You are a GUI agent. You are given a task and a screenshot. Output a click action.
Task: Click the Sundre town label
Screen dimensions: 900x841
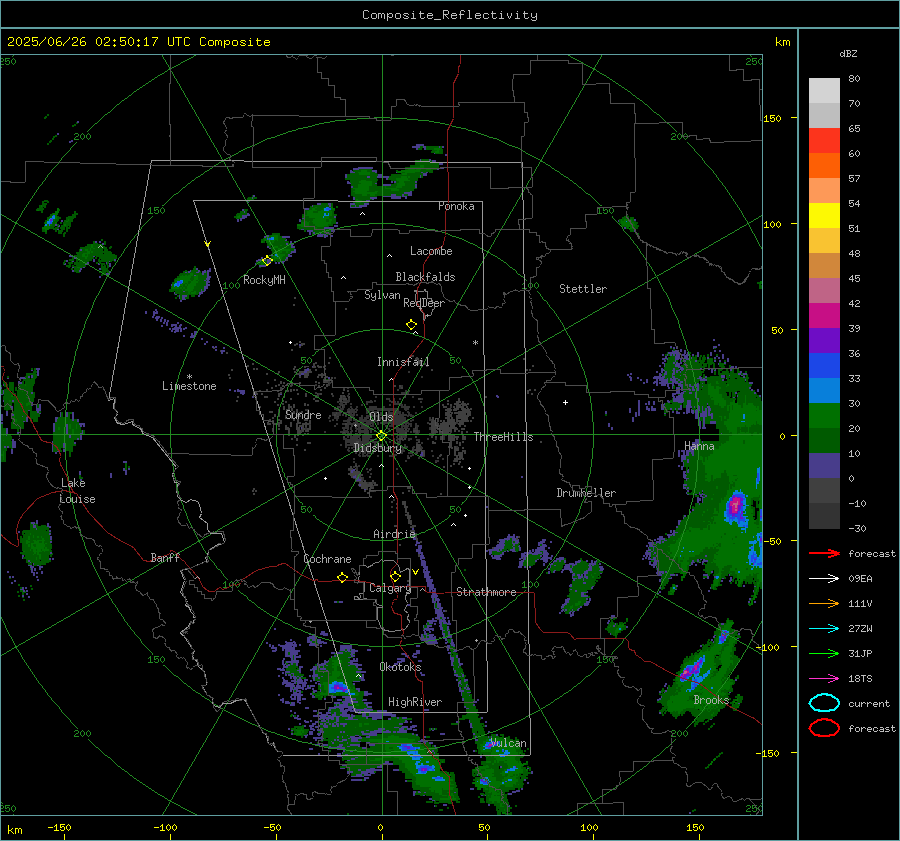pyautogui.click(x=303, y=414)
